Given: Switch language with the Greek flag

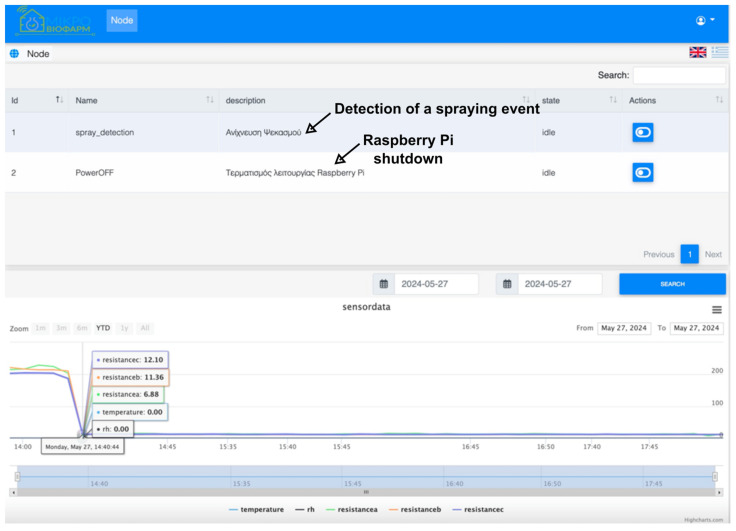Looking at the screenshot, I should click(720, 52).
